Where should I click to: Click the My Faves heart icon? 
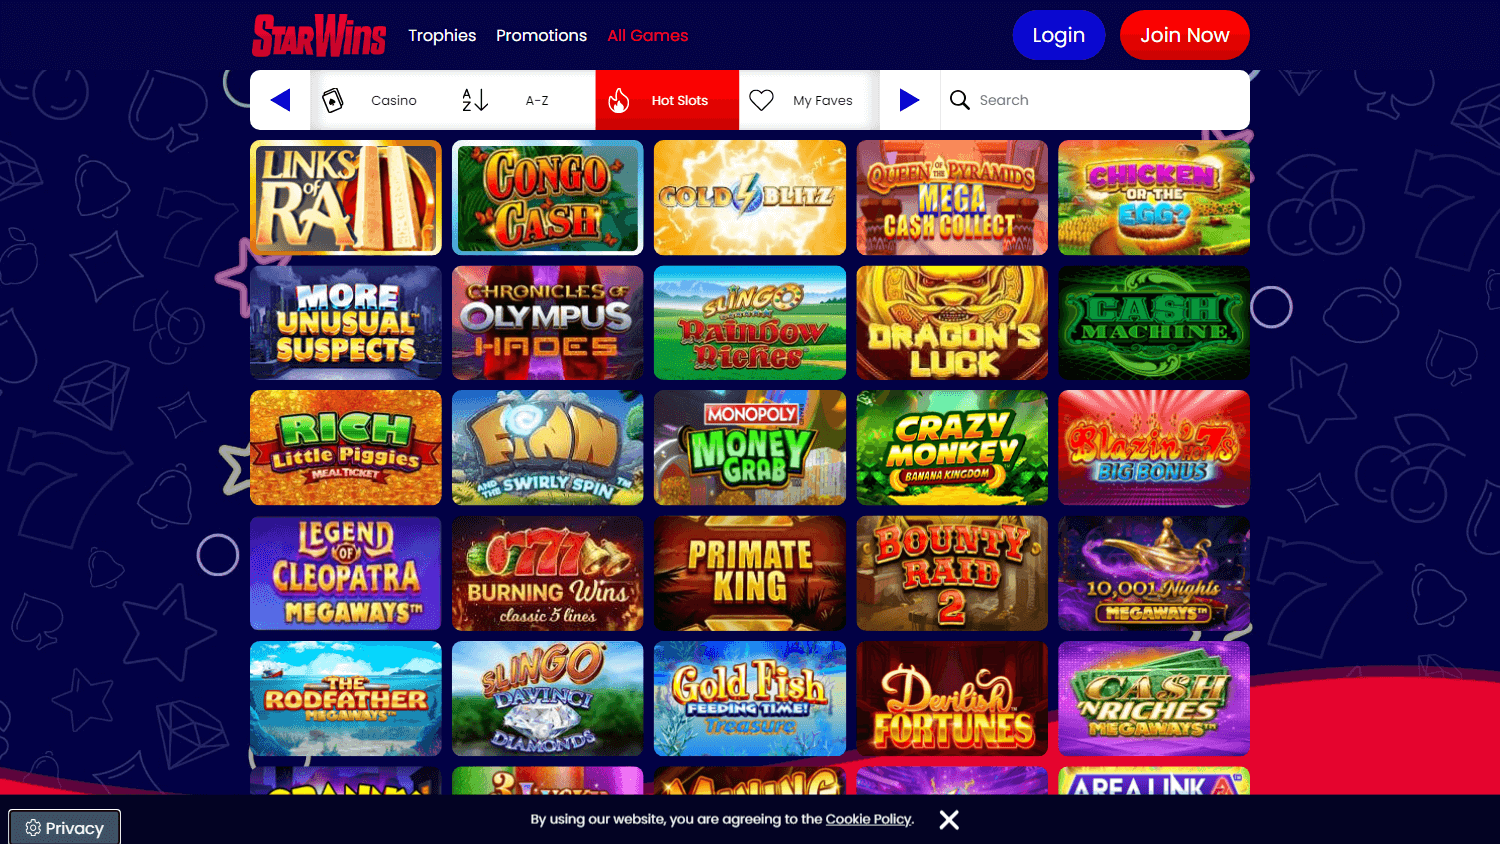[x=762, y=100]
